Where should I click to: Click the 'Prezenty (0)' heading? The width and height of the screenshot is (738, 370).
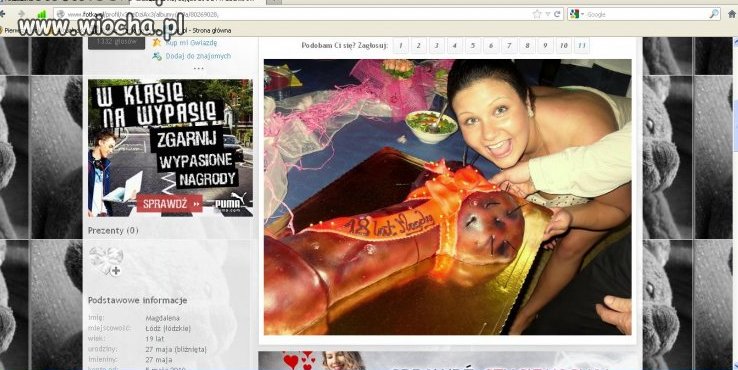[113, 231]
